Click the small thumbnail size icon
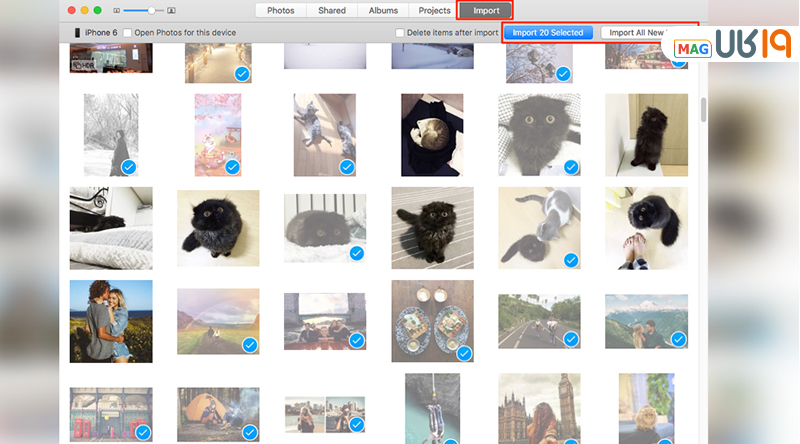Viewport: 800px width, 444px height. coord(119,11)
